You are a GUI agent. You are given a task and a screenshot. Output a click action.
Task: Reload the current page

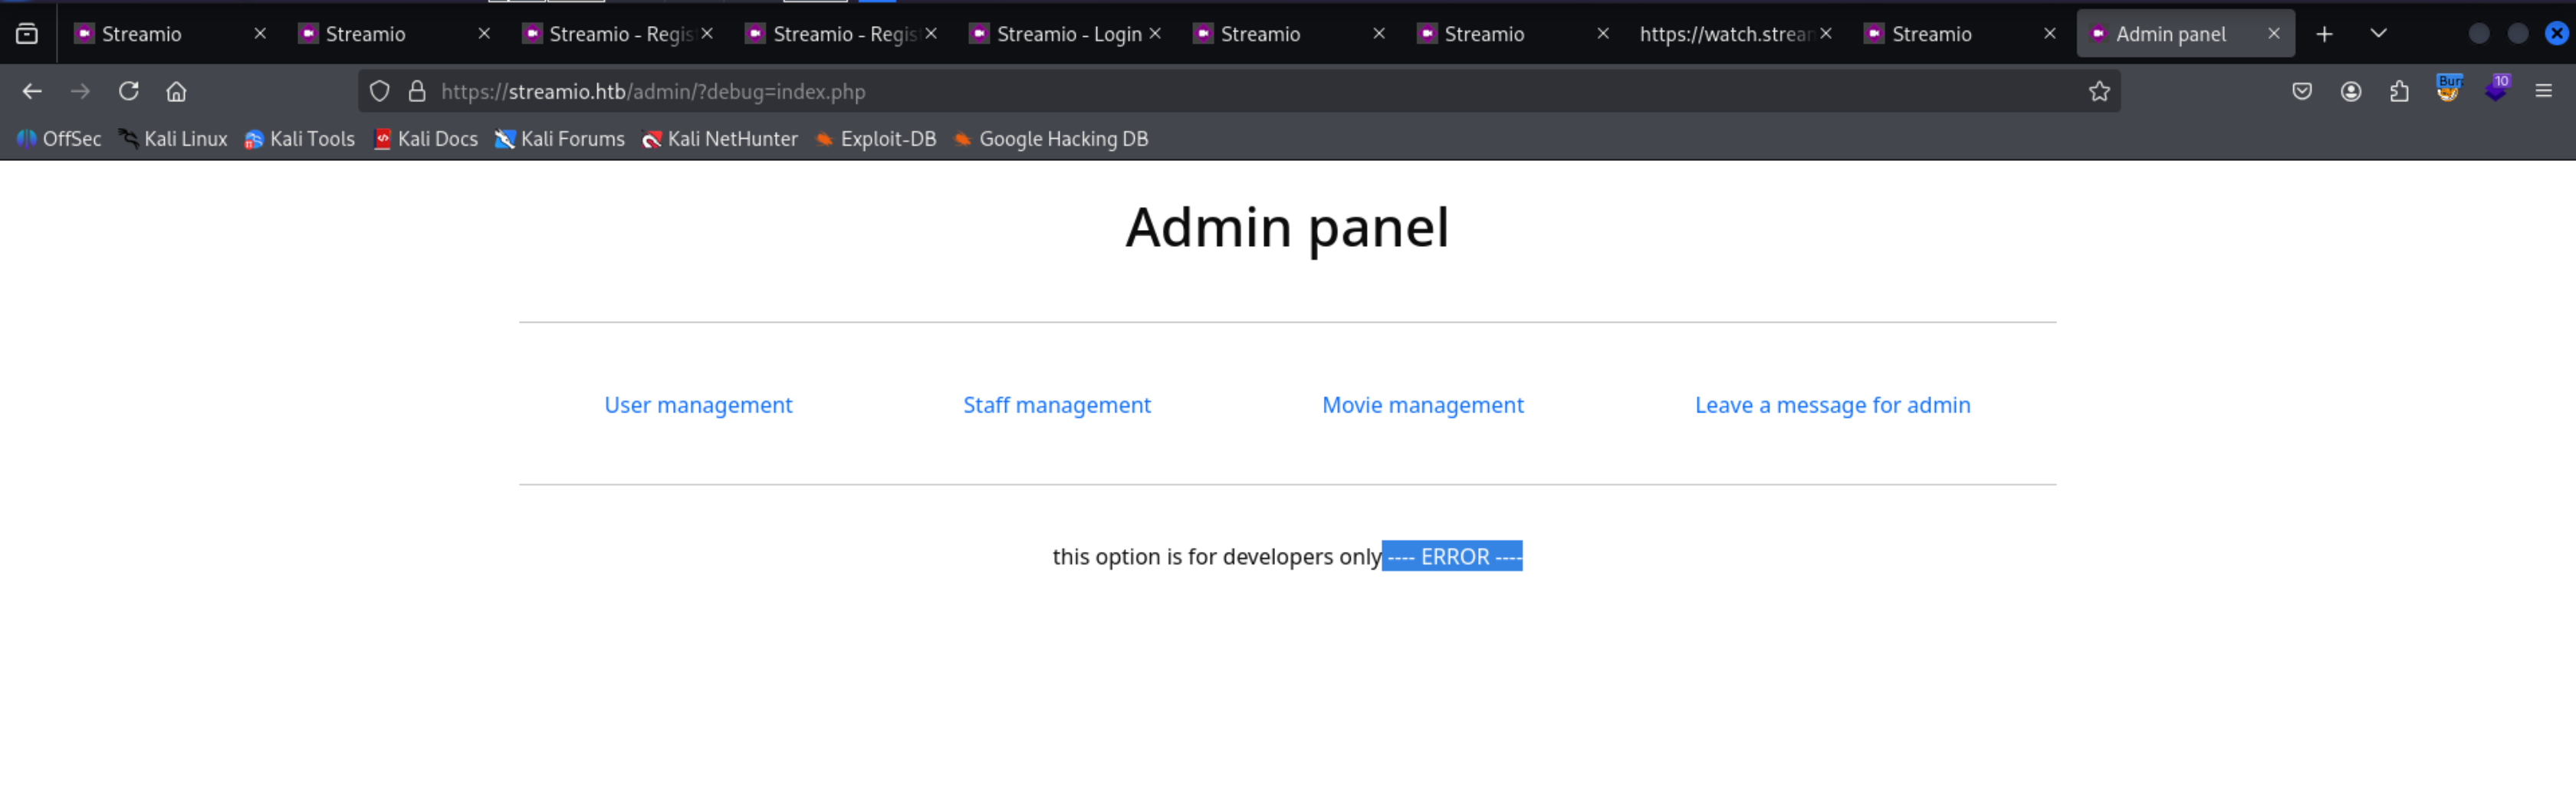coord(129,92)
